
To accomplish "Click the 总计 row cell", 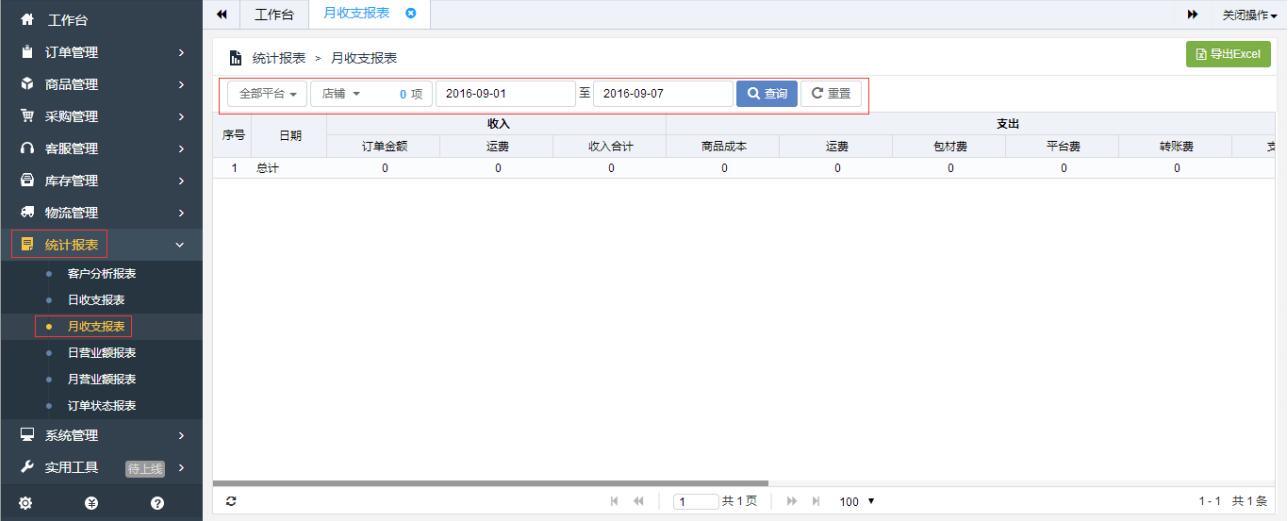I will pyautogui.click(x=289, y=168).
